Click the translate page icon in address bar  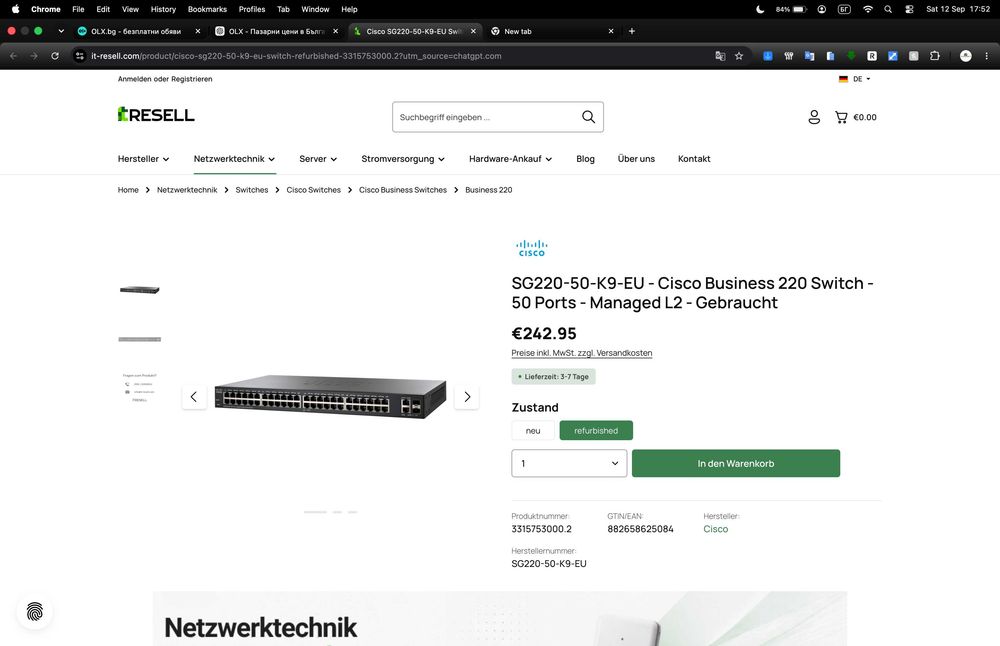[x=720, y=56]
